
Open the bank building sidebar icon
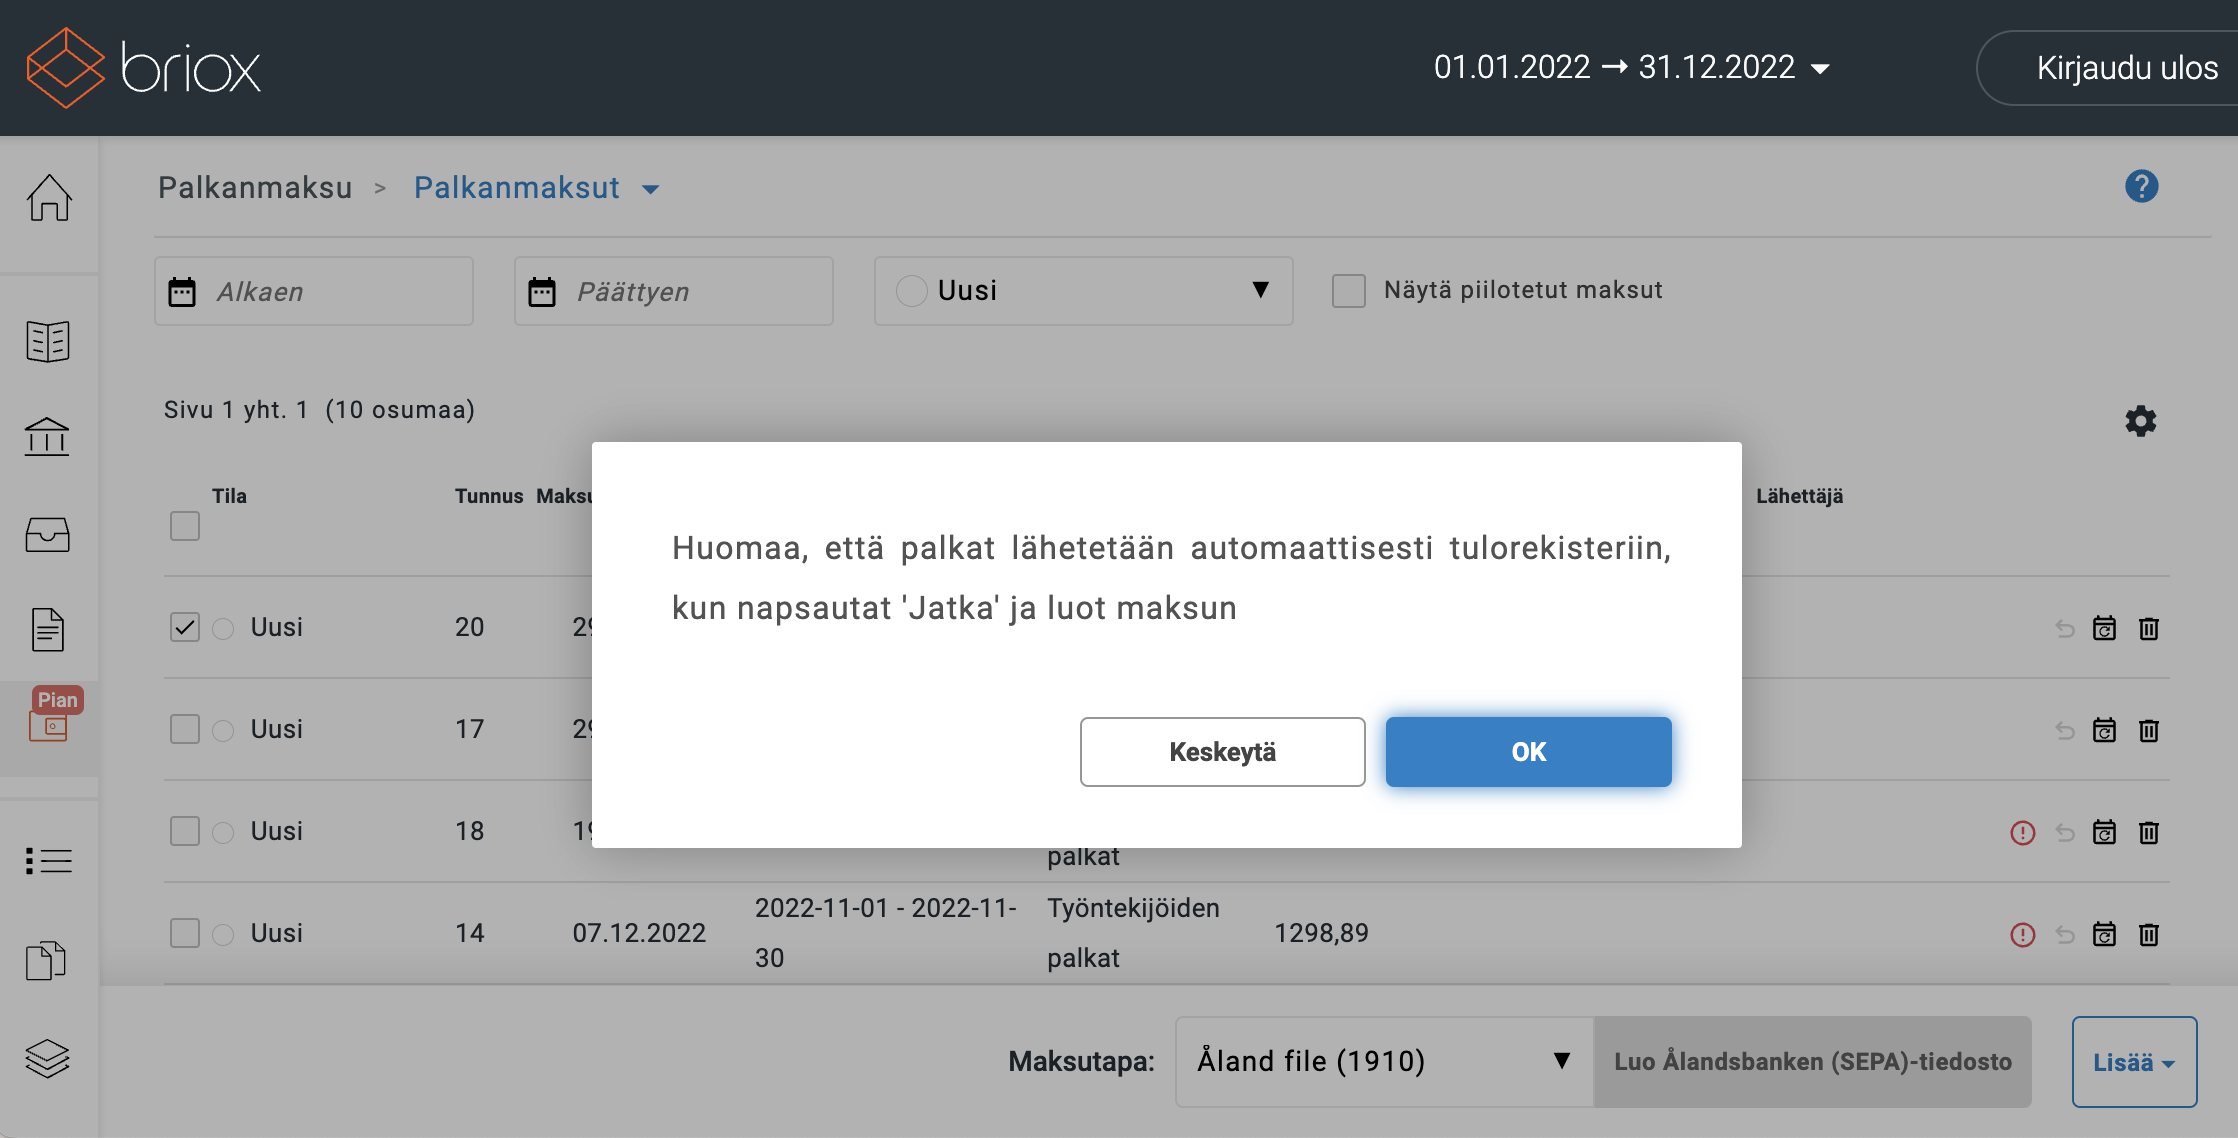47,437
